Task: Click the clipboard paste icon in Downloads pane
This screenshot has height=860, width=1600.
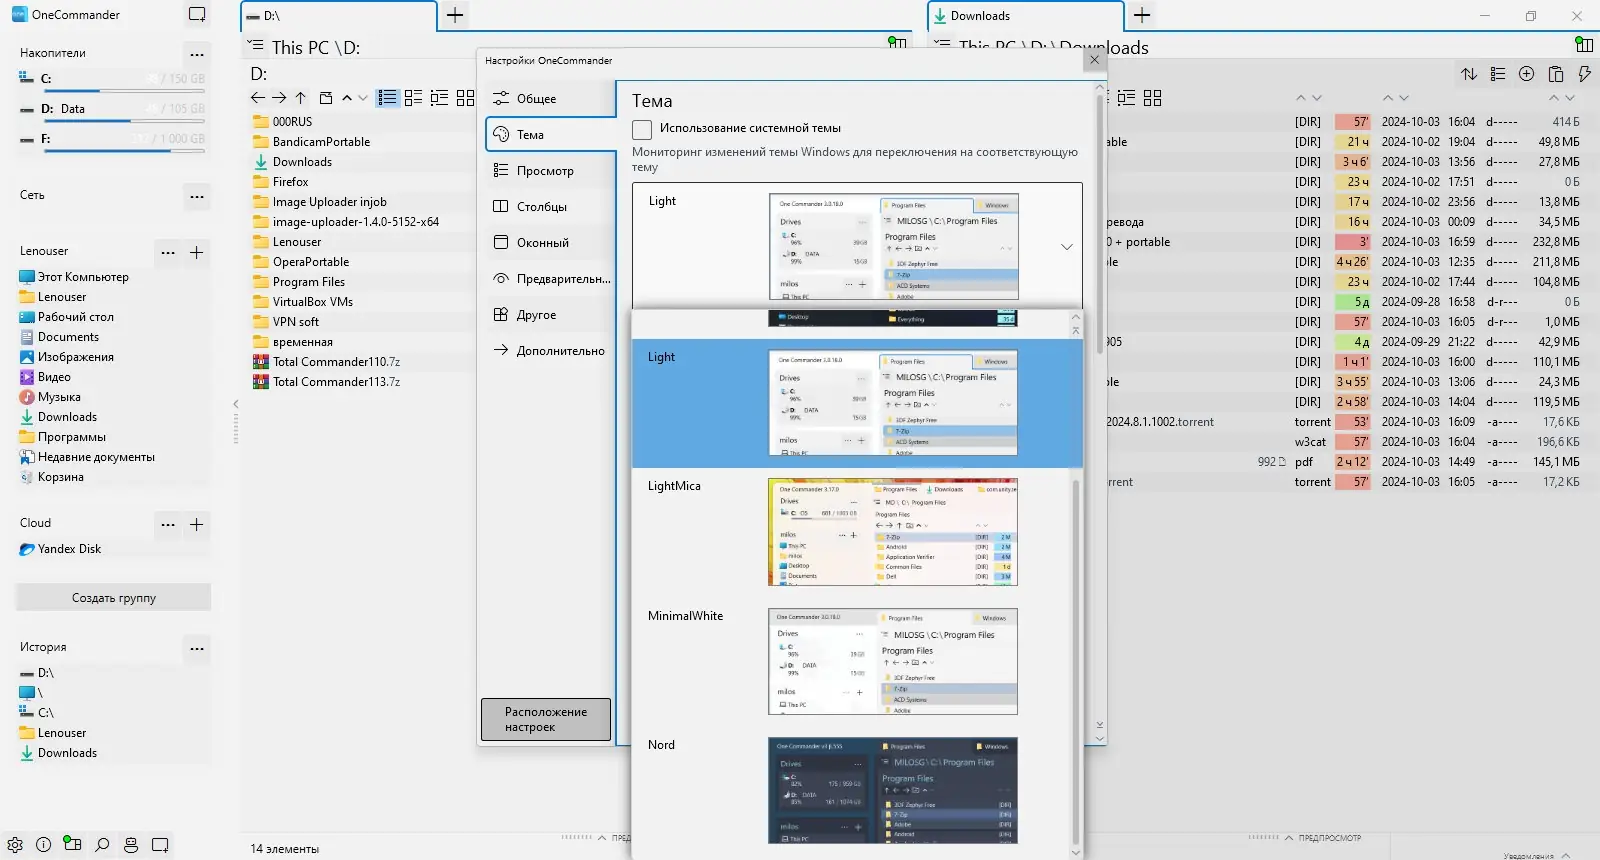Action: click(1556, 74)
